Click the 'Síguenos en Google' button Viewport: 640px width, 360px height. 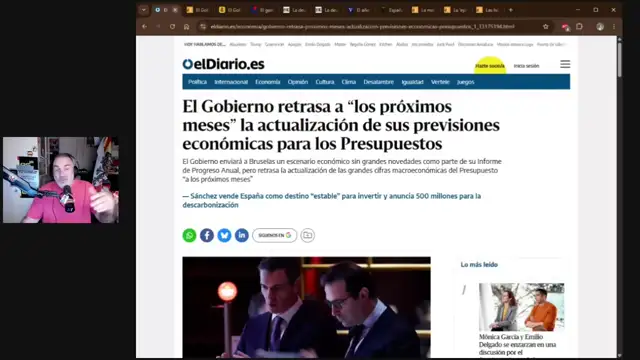pos(275,236)
